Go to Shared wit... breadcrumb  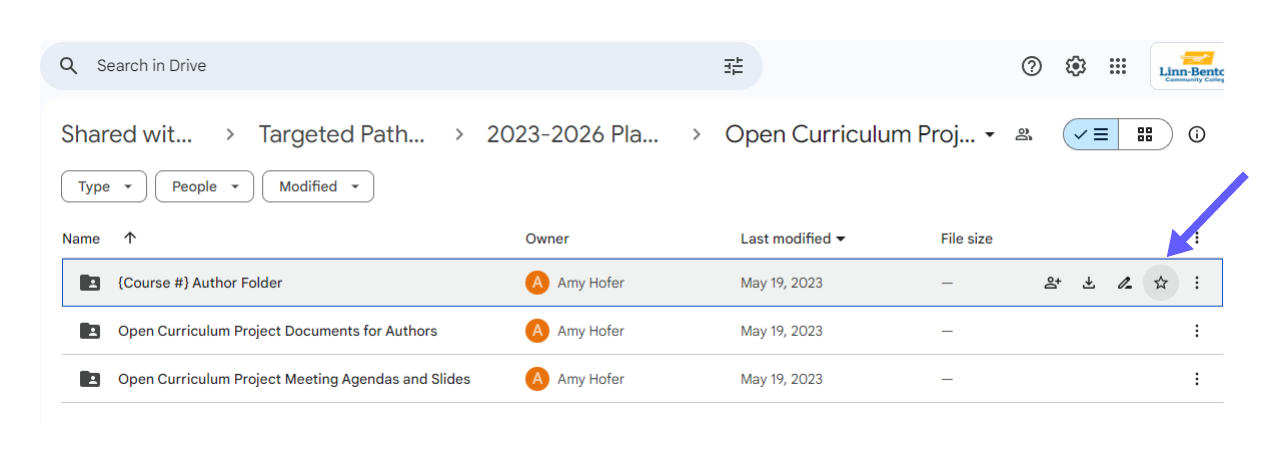click(127, 134)
